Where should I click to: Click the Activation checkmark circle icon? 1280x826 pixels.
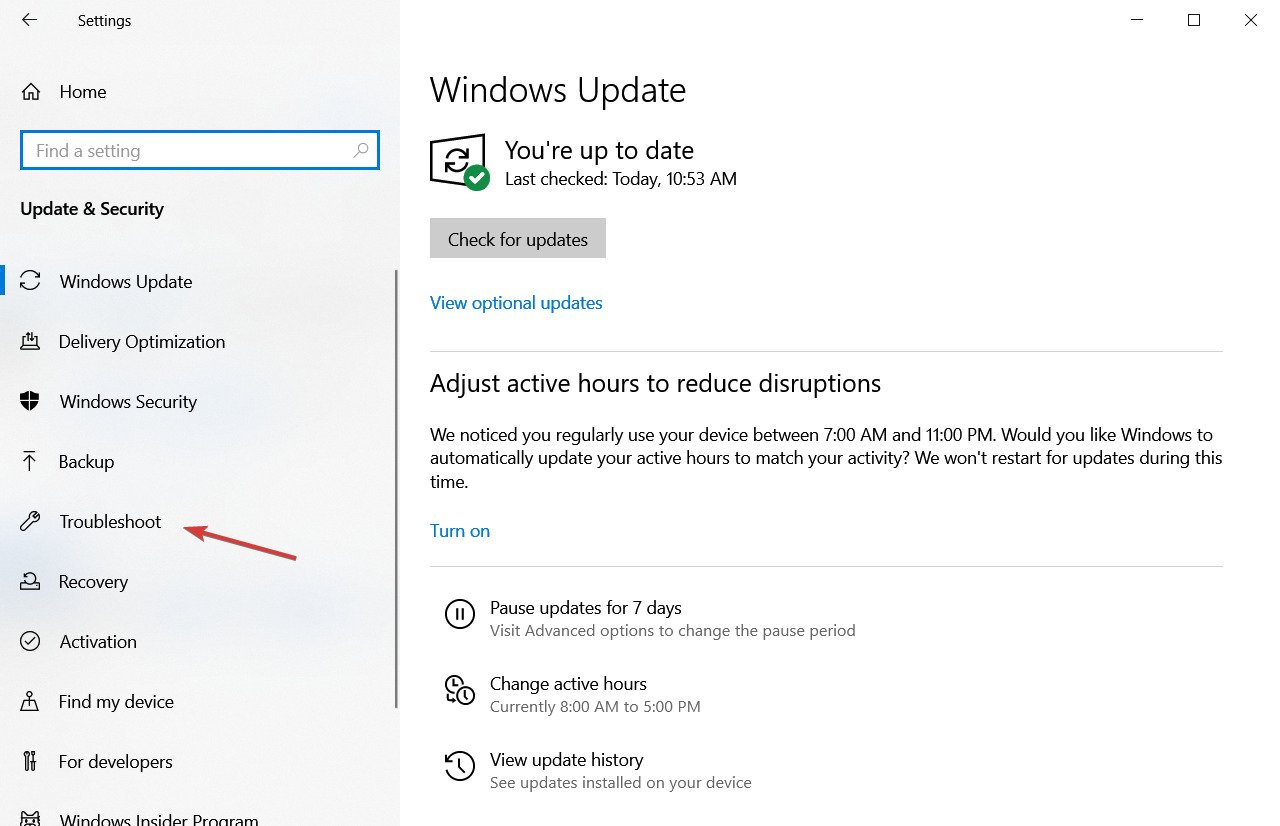30,641
